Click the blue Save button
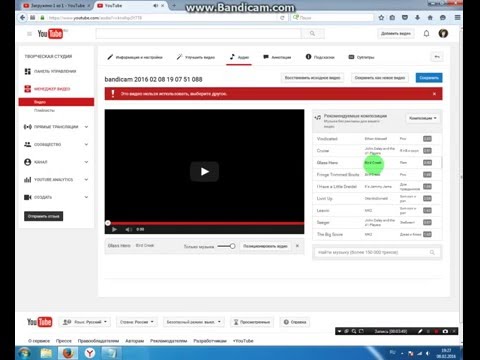 coord(429,78)
